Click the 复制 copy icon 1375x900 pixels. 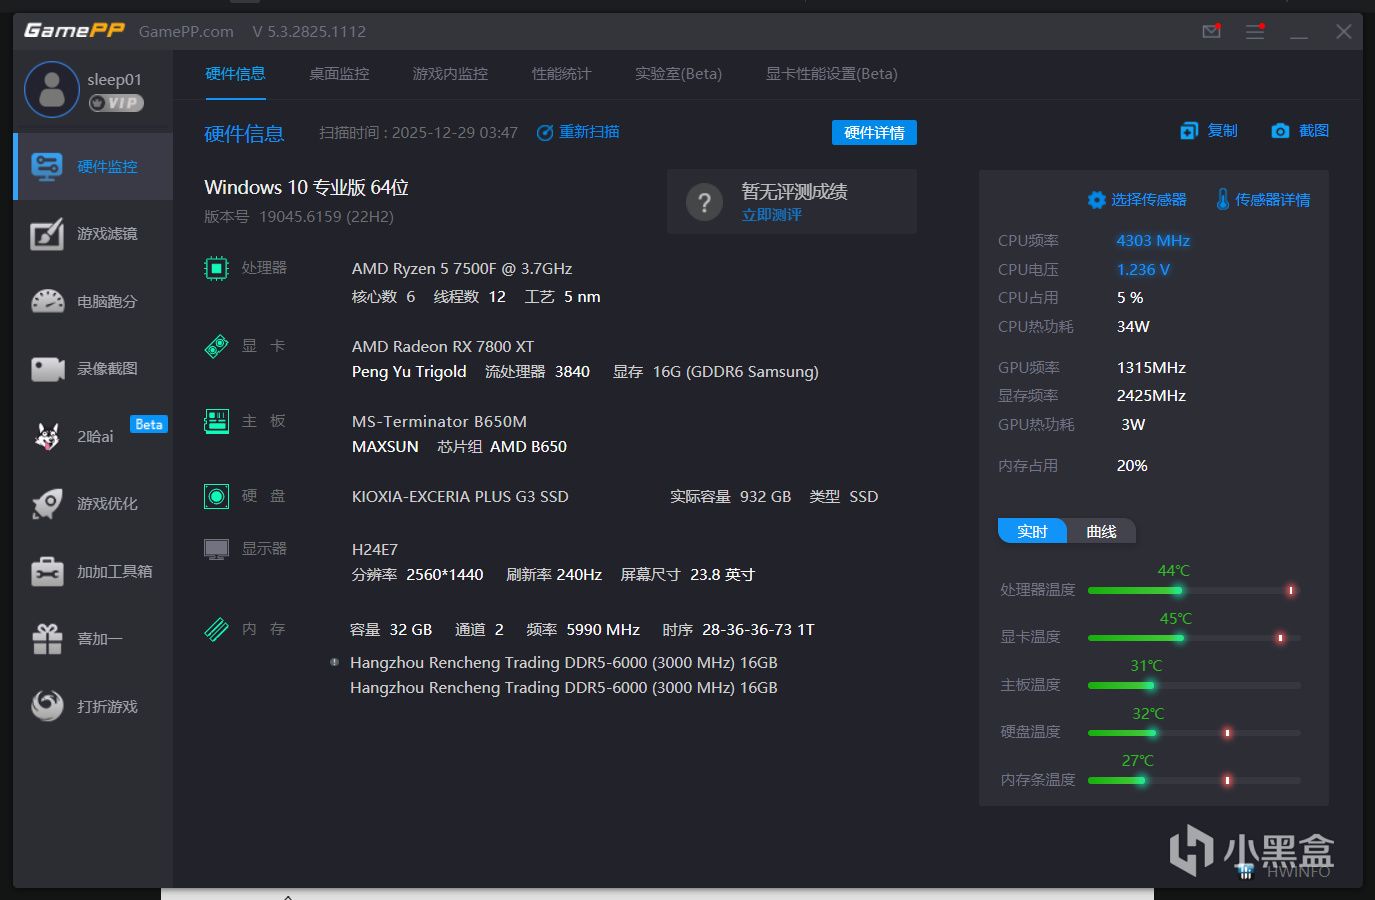tap(1189, 131)
